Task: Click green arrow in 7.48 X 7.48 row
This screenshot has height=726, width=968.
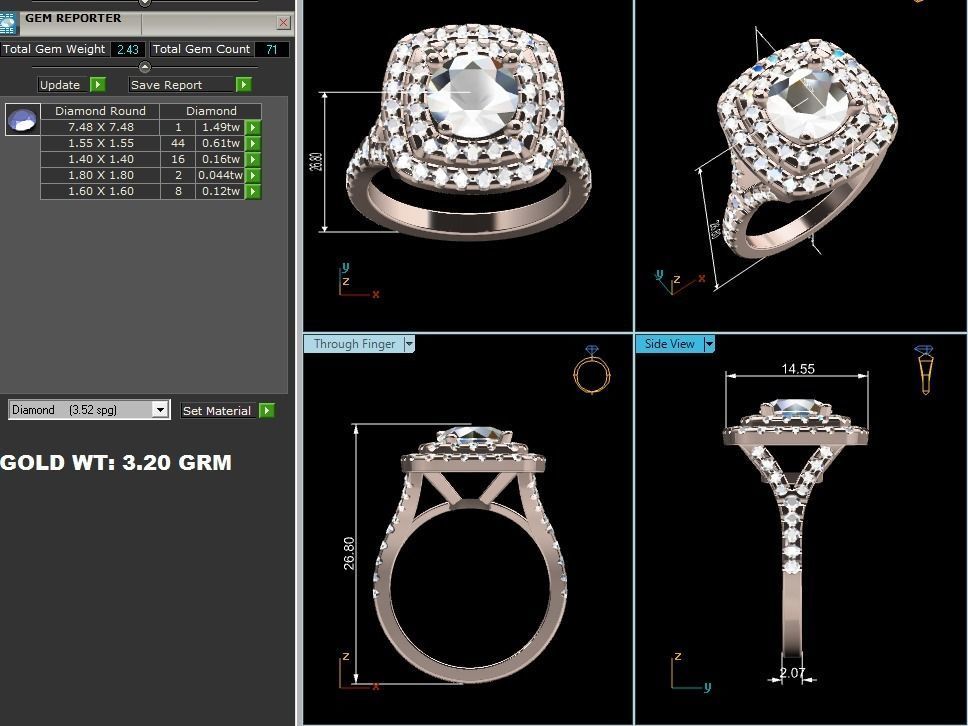Action: click(253, 127)
